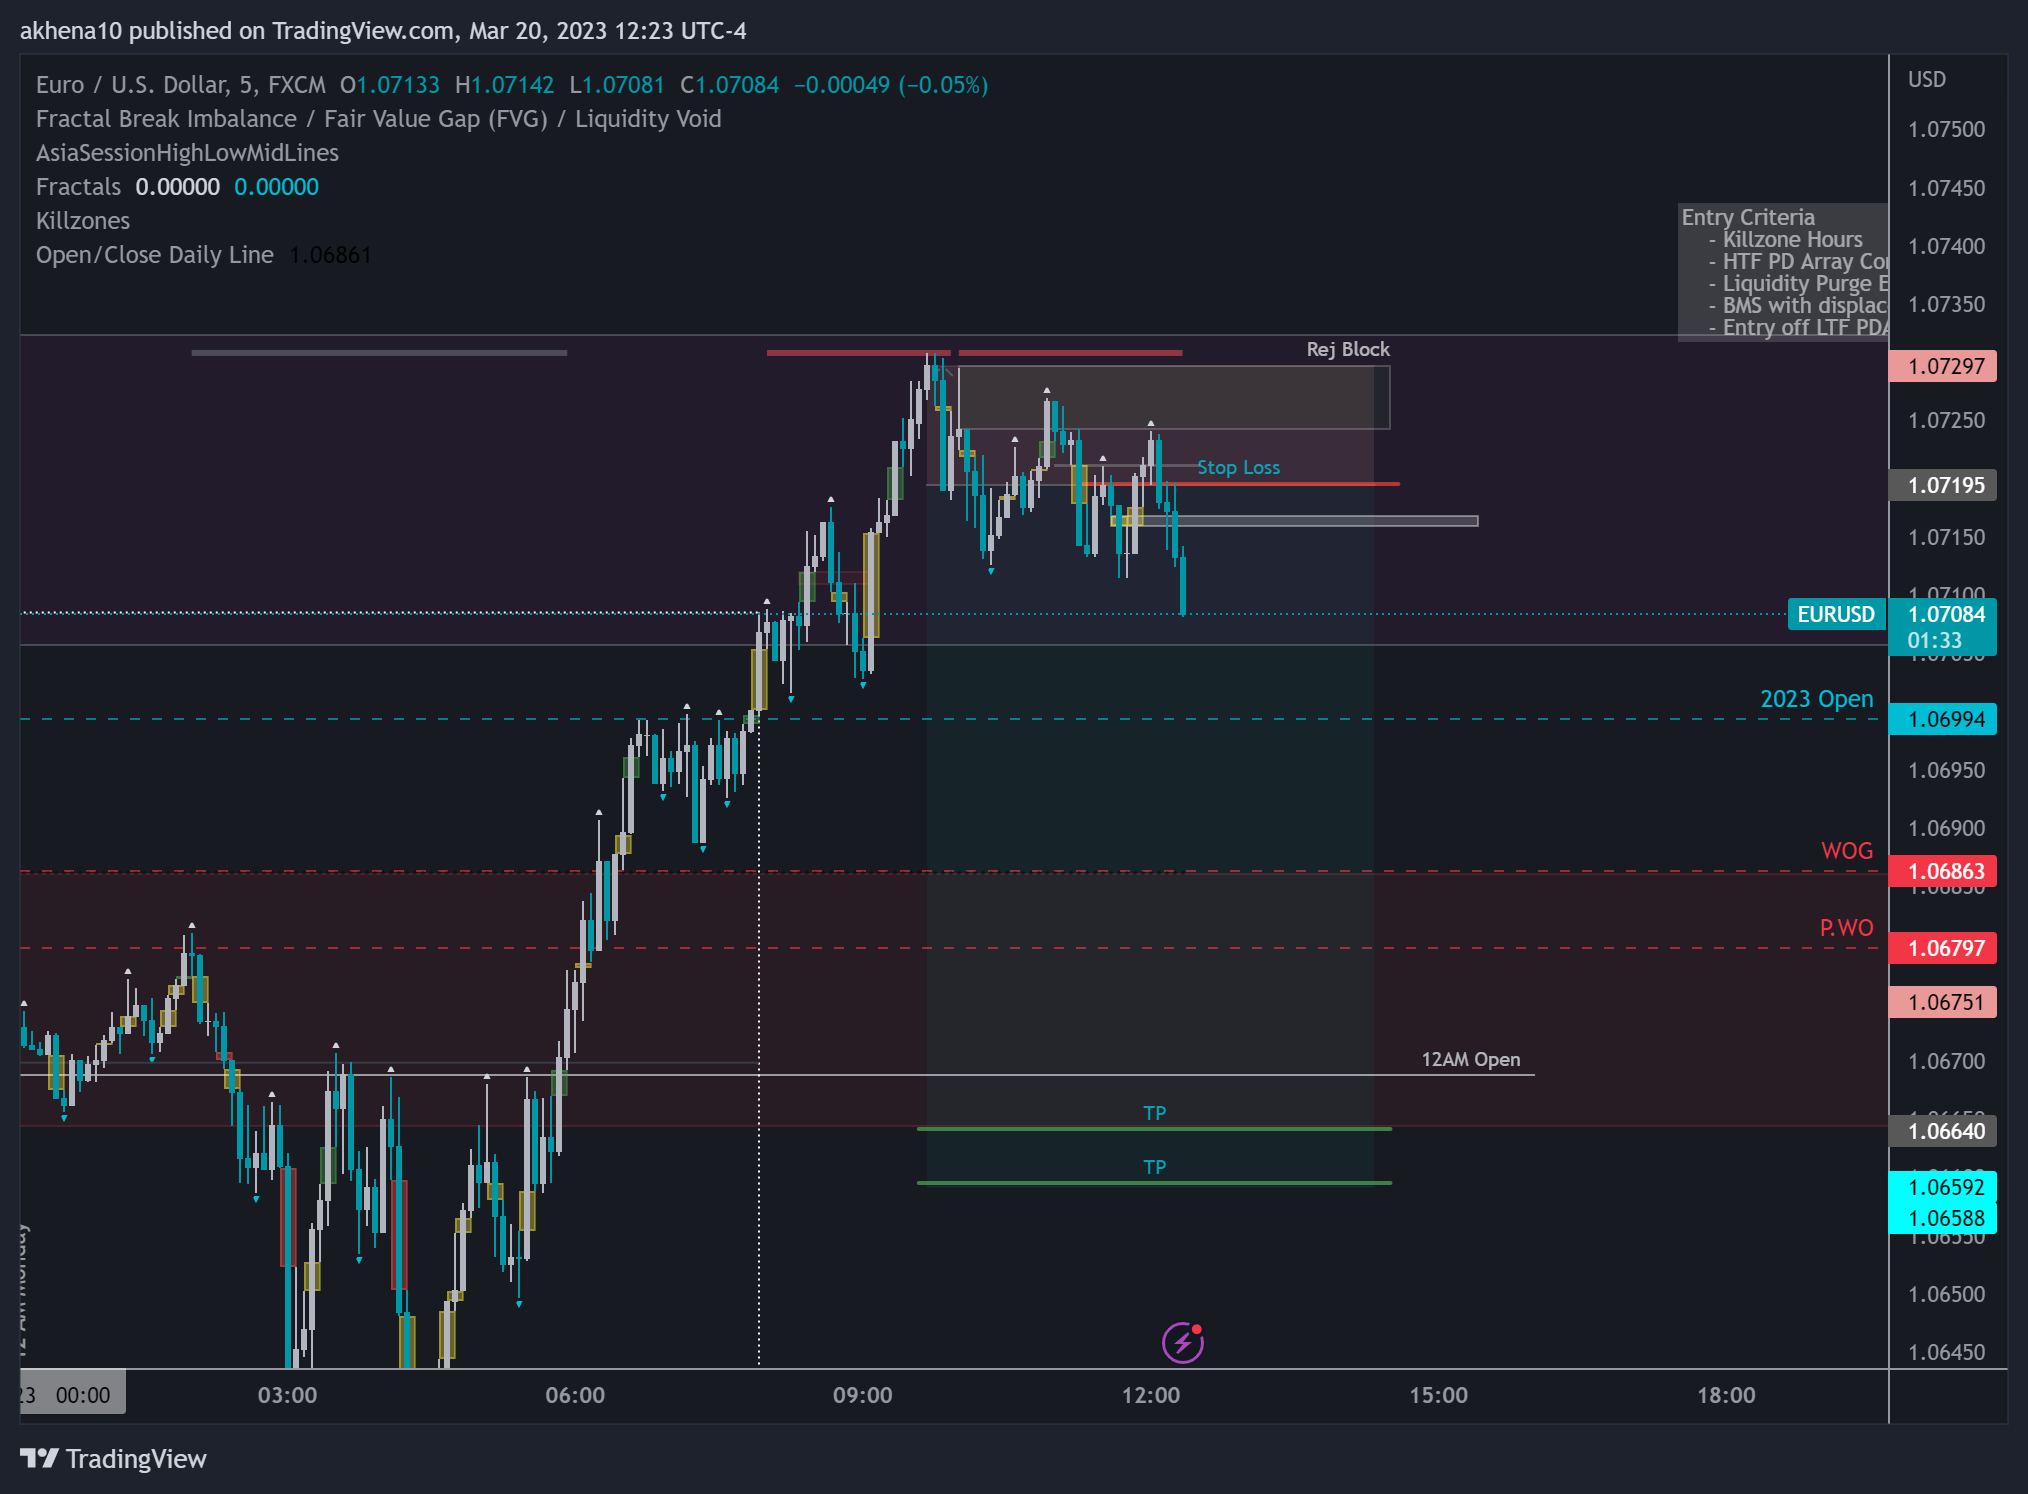Click the 1.06592 price axis tag
This screenshot has height=1494, width=2028.
[1943, 1187]
